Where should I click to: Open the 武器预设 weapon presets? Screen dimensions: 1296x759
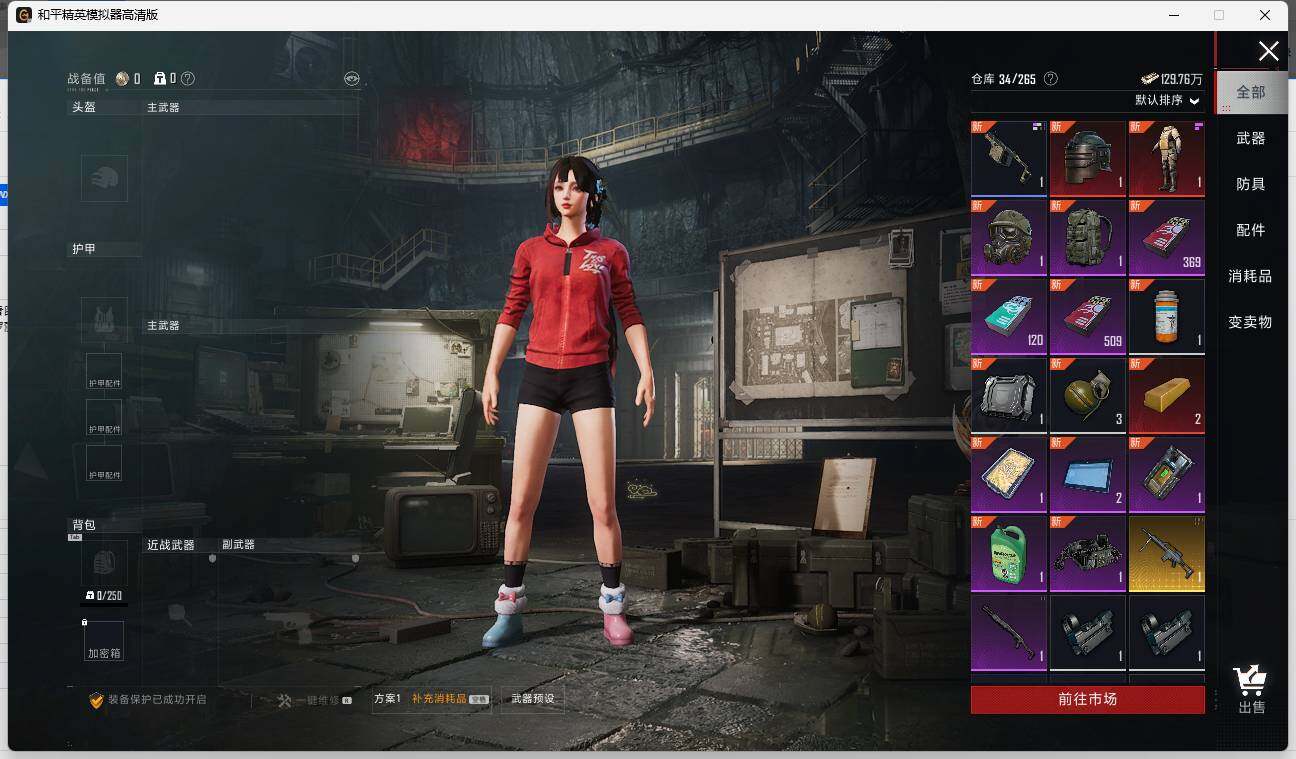click(532, 699)
